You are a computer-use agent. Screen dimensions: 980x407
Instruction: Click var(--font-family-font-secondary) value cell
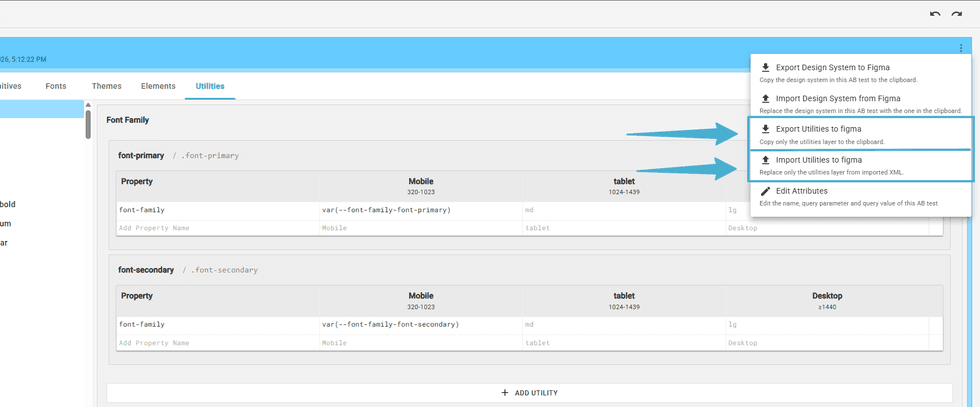coord(421,325)
